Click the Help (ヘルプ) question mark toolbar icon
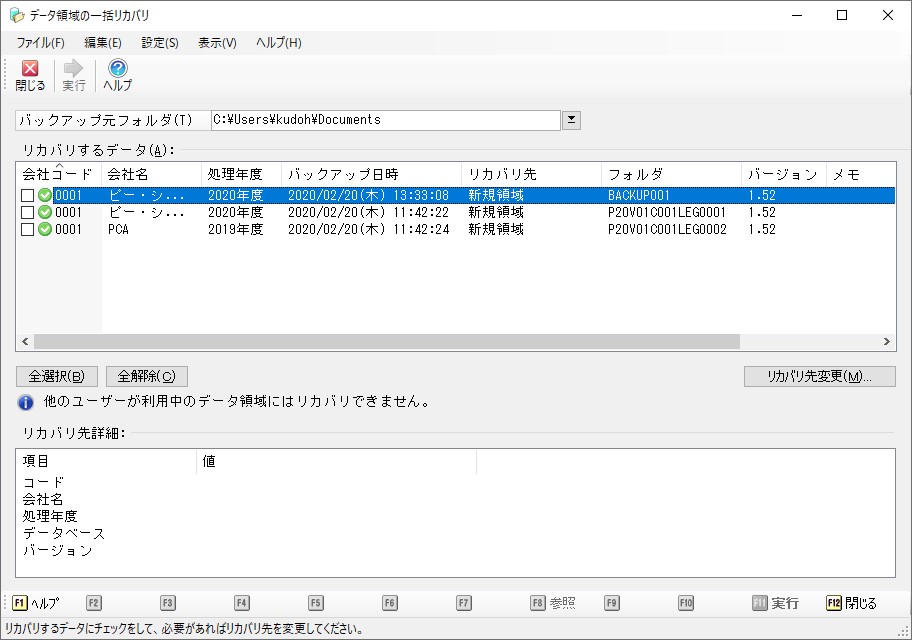The width and height of the screenshot is (912, 640). (117, 69)
